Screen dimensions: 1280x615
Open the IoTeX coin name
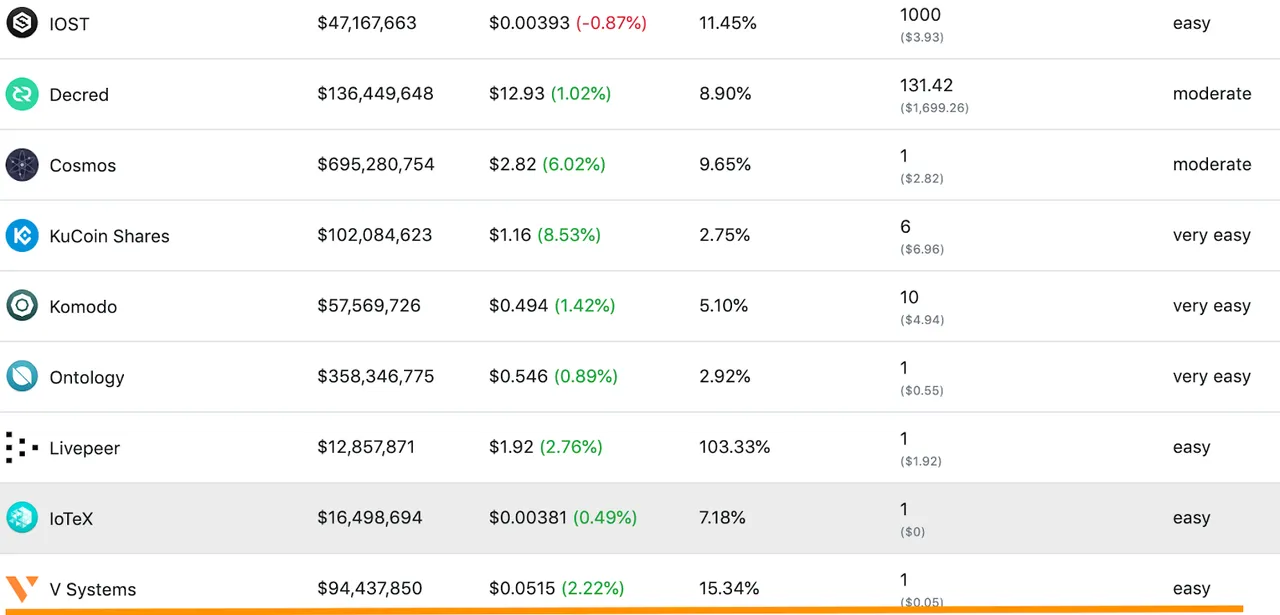point(71,519)
